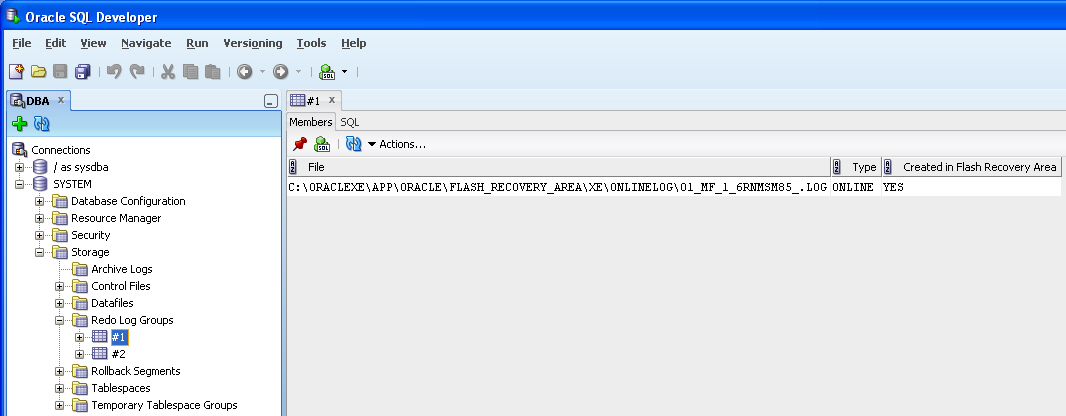Open the Back button history dropdown
The image size is (1066, 416).
pos(262,71)
